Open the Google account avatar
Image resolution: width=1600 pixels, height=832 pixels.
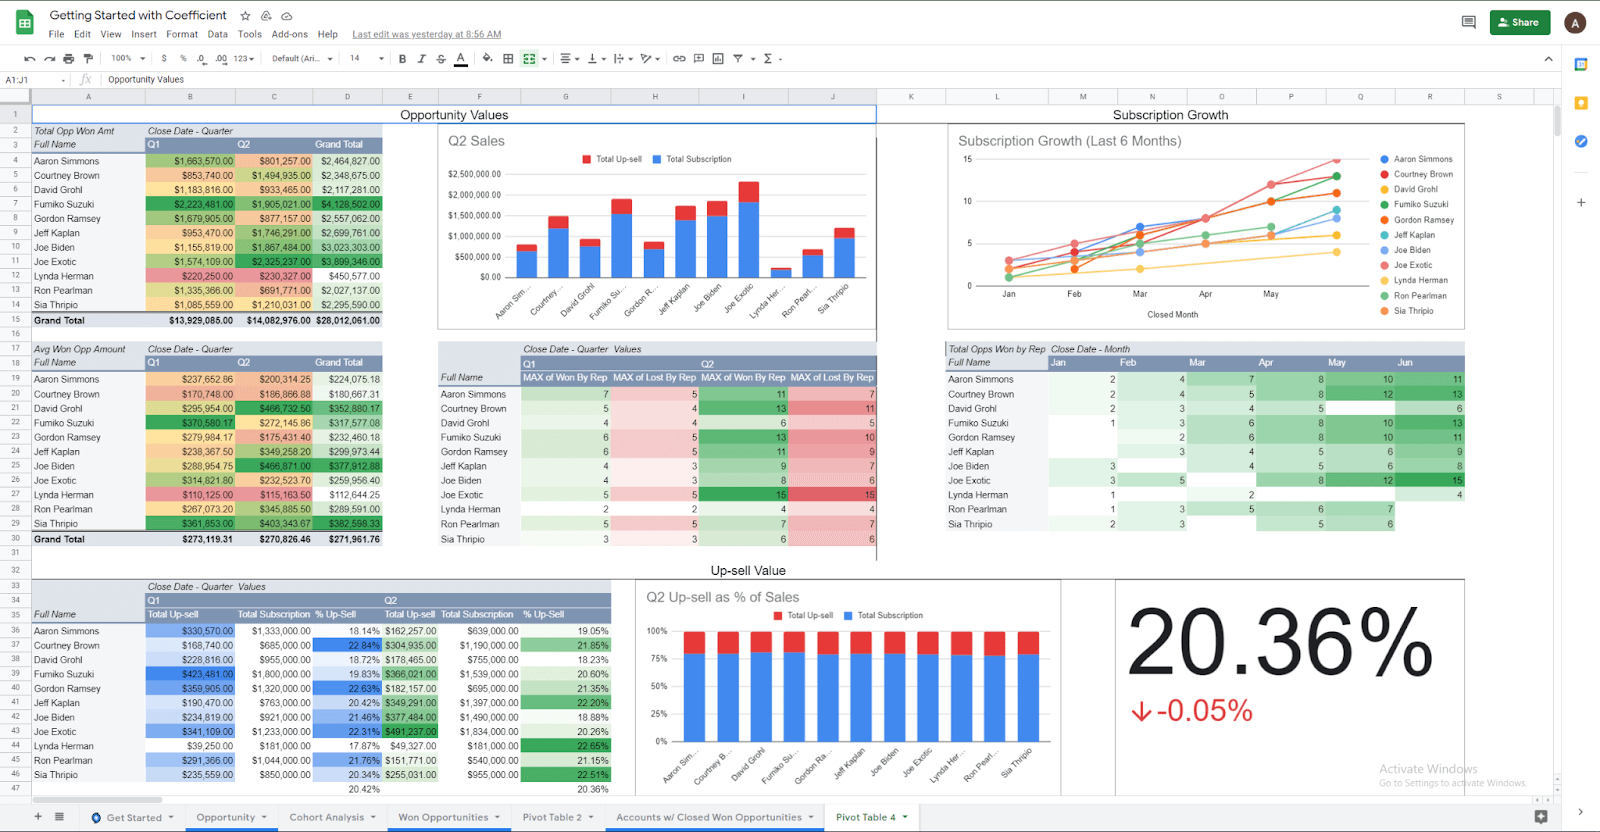coord(1575,22)
